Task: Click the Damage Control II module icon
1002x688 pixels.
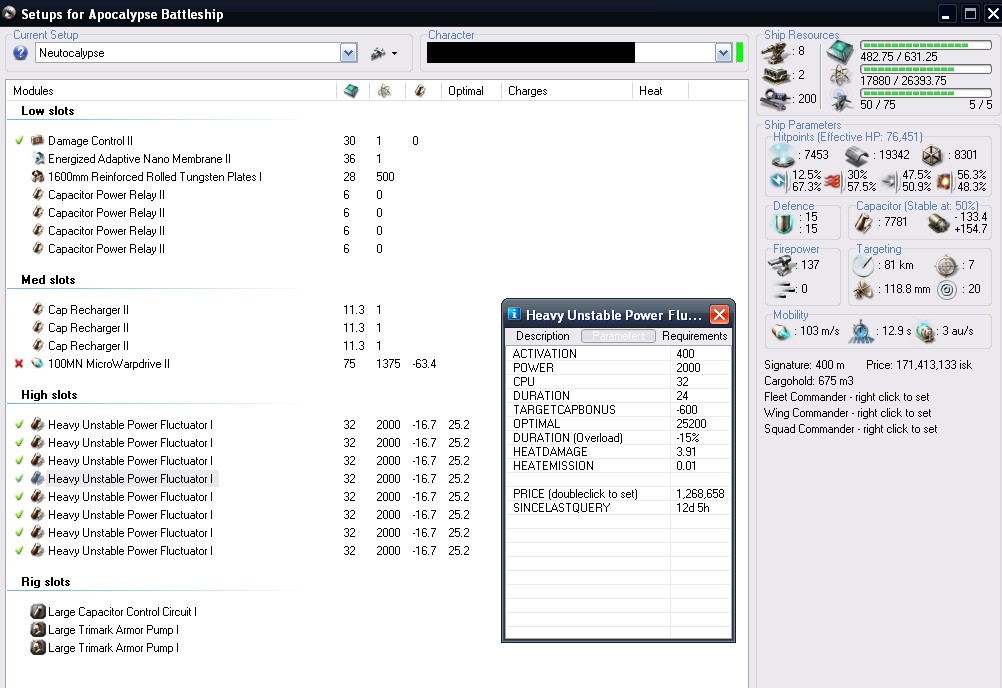Action: tap(37, 141)
